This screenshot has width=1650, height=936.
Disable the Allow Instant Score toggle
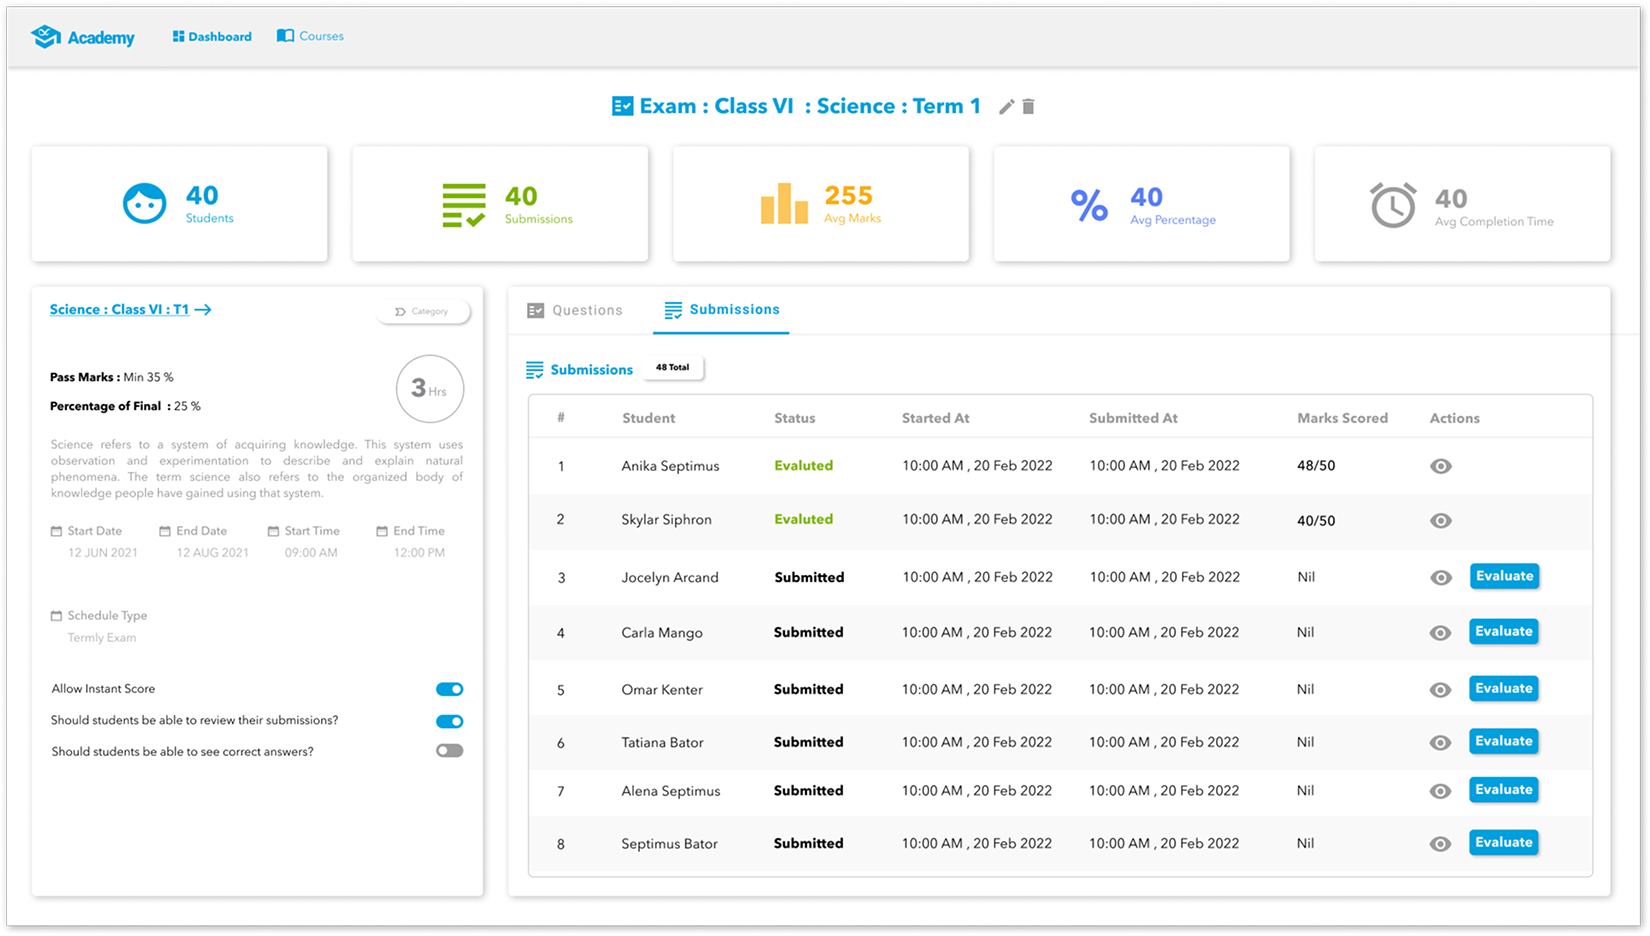(449, 689)
